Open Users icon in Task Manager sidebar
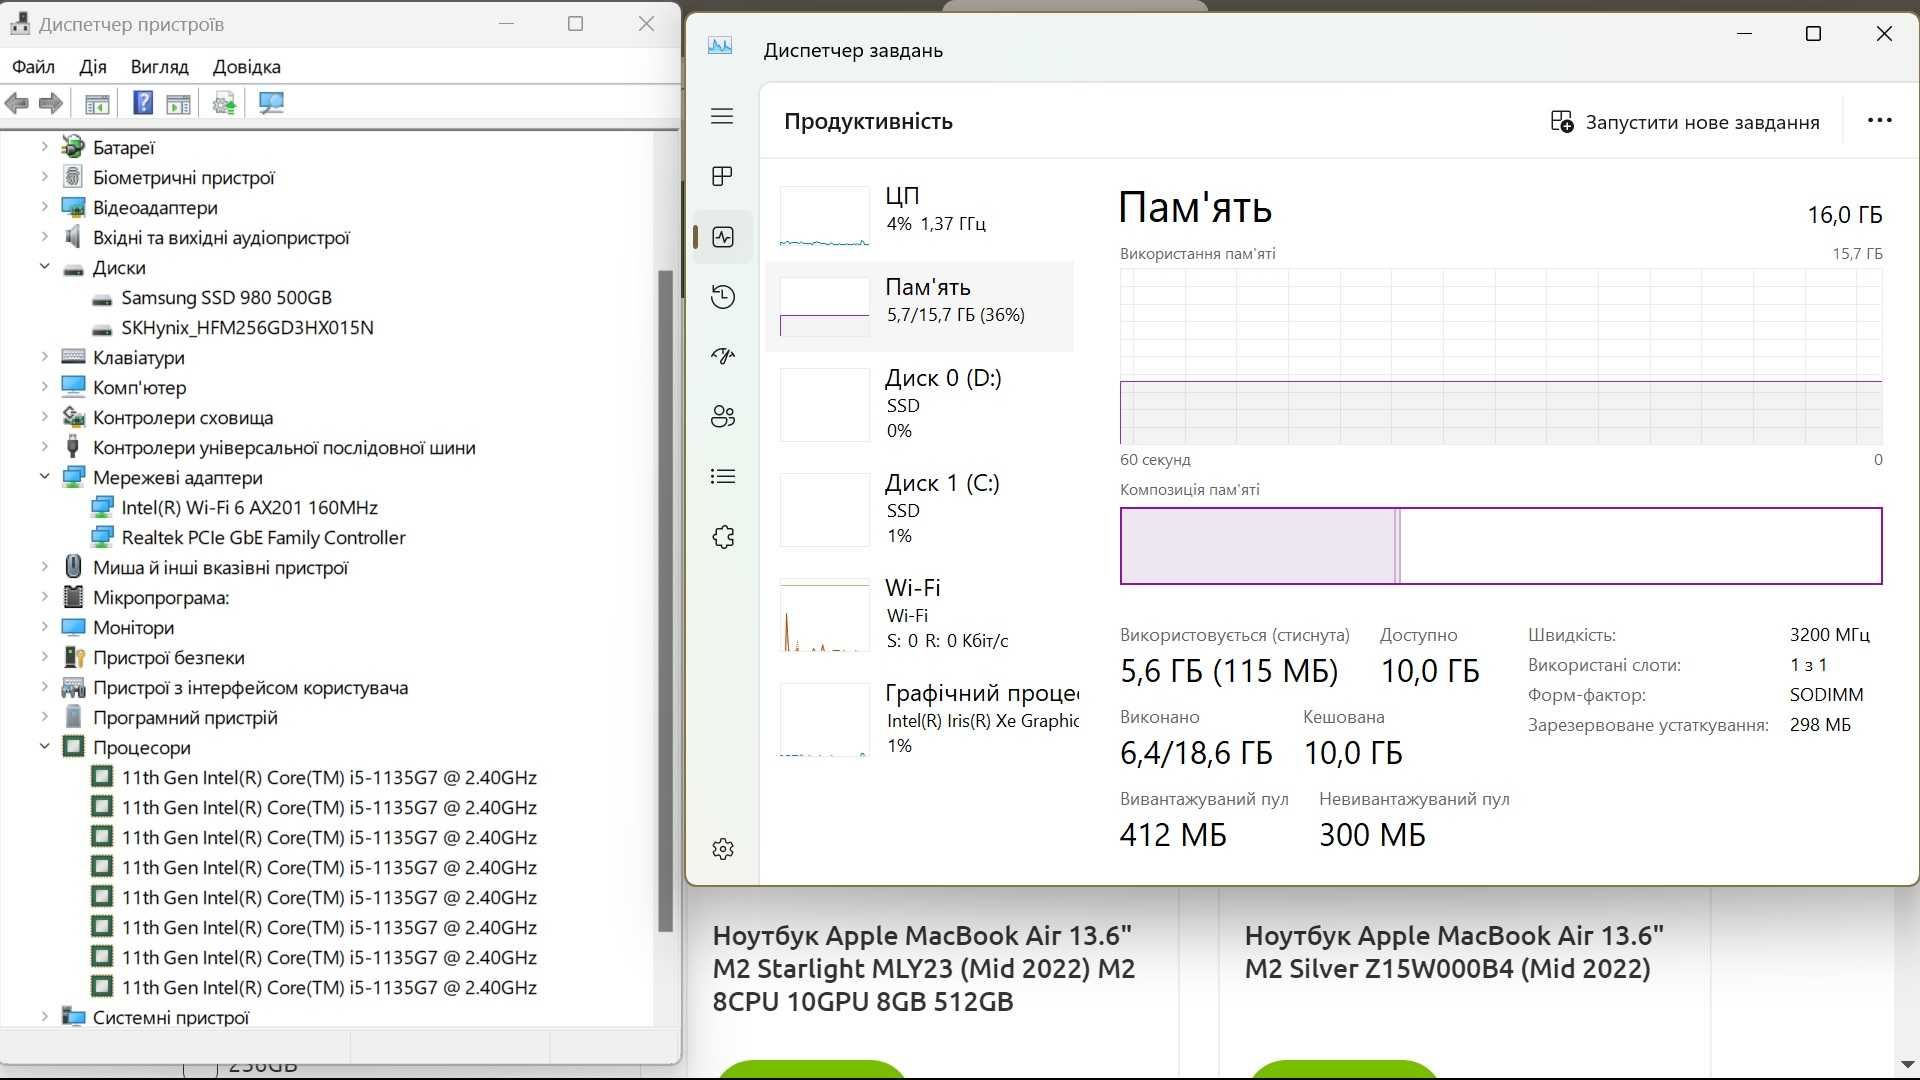 (x=722, y=417)
